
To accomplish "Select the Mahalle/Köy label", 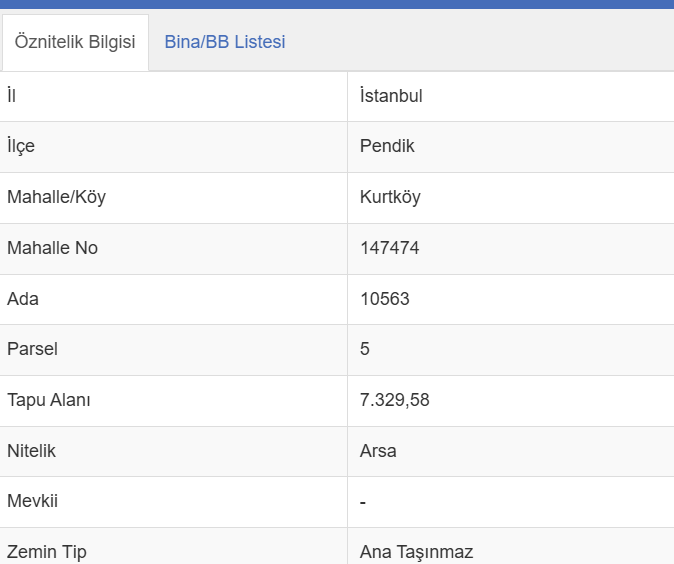I will click(x=56, y=197).
